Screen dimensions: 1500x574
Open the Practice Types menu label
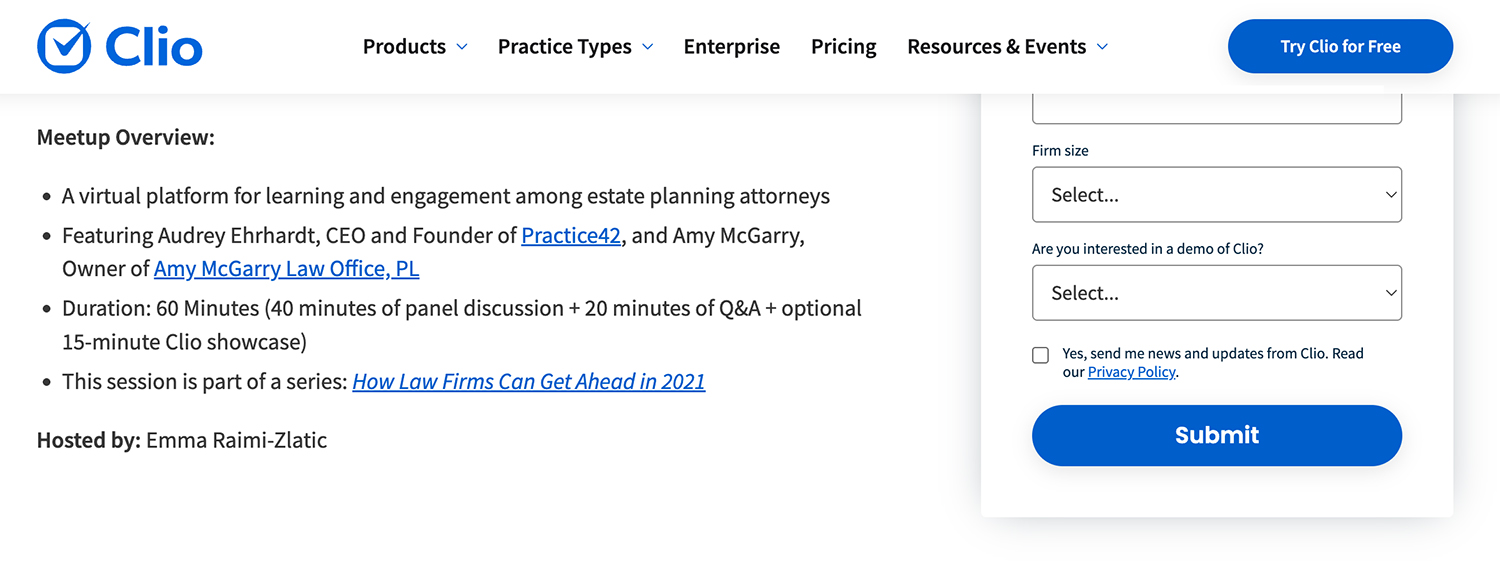[564, 47]
